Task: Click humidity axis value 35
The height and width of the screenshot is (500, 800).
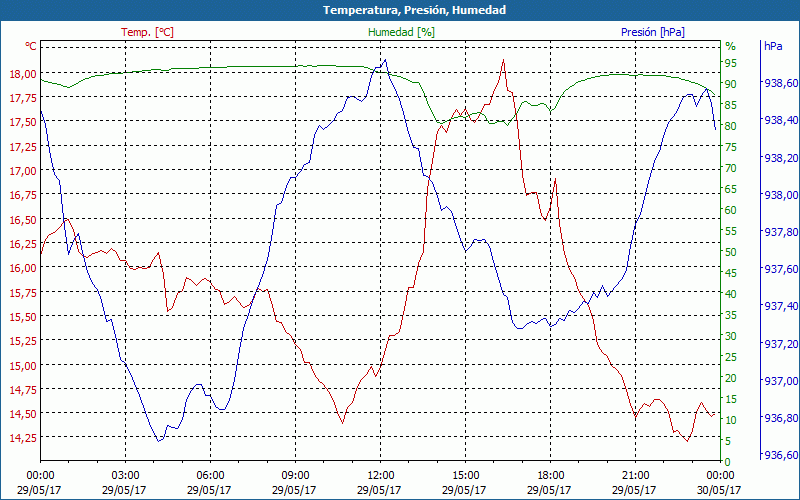Action: (731, 315)
